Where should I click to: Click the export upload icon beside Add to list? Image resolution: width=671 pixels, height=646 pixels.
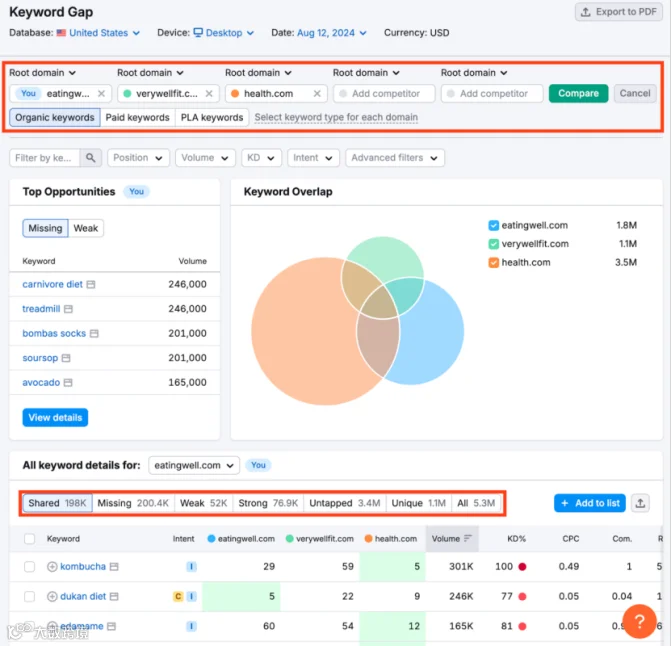(x=640, y=503)
